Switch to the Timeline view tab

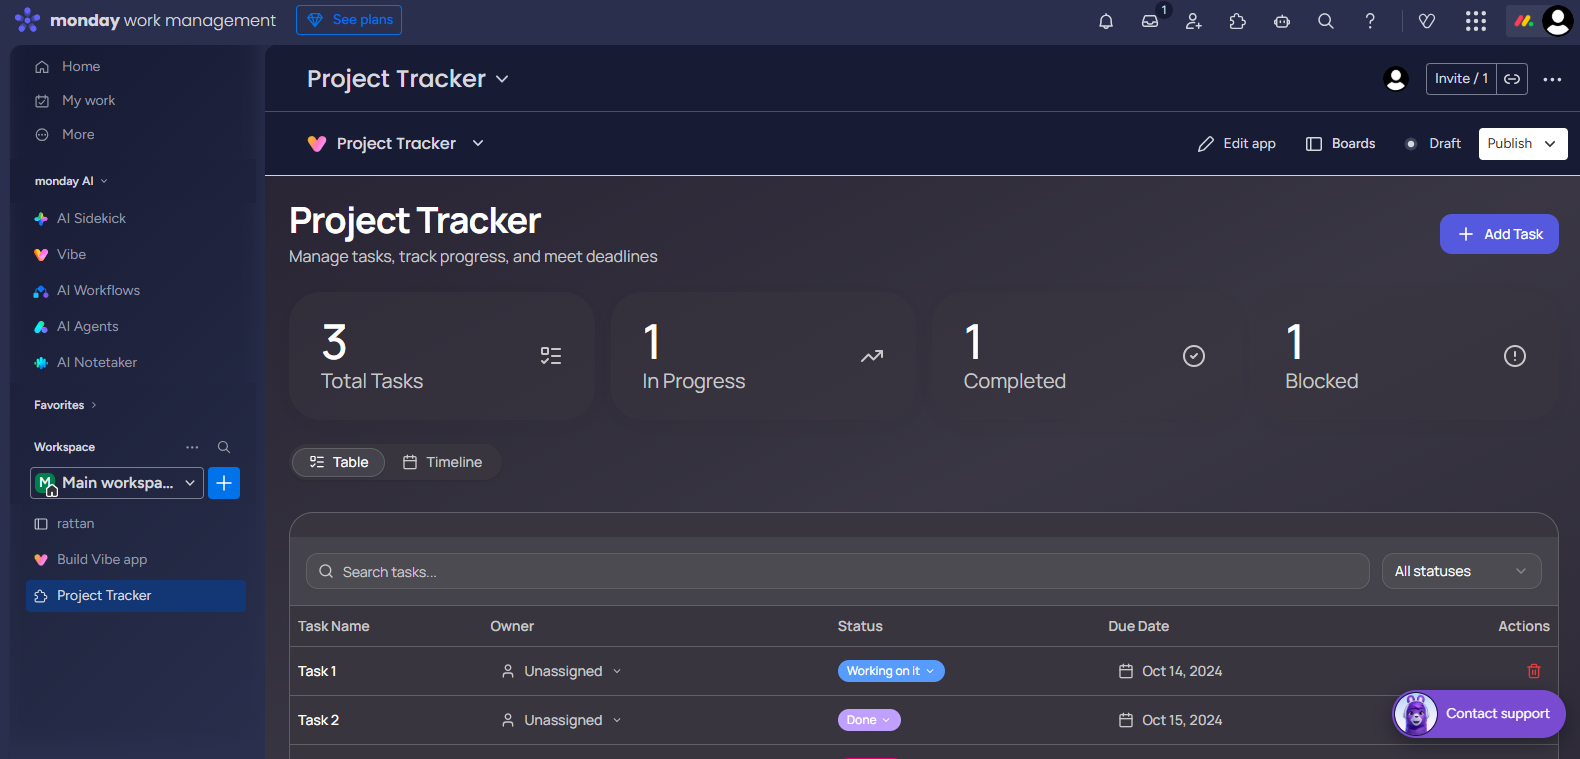442,462
